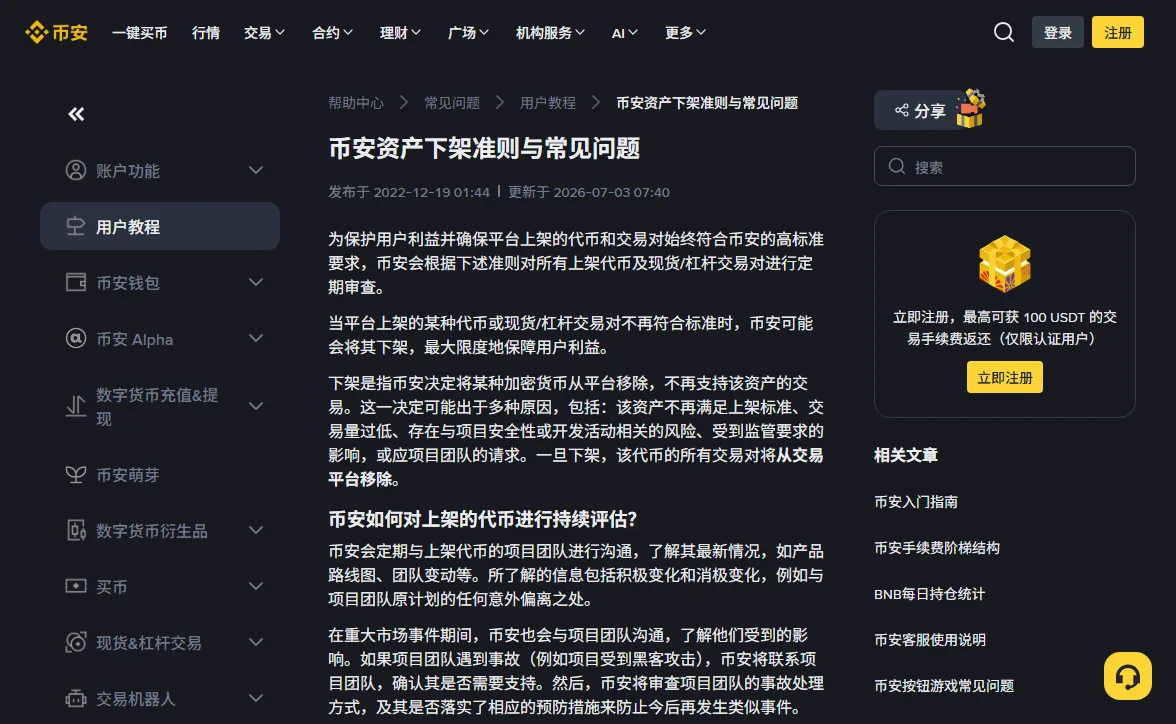Expand the 交易机器人 section chevron
Viewport: 1176px width, 724px height.
click(256, 698)
